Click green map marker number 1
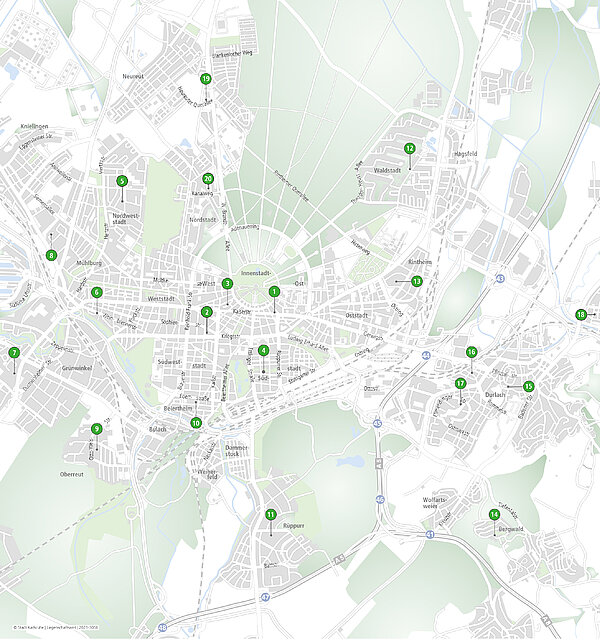Screen dimensions: 600x642 [x=273, y=292]
